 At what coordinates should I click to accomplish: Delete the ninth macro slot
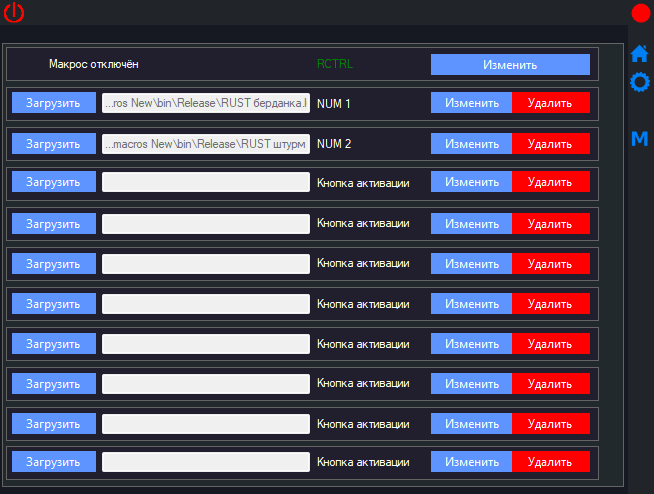pos(551,423)
